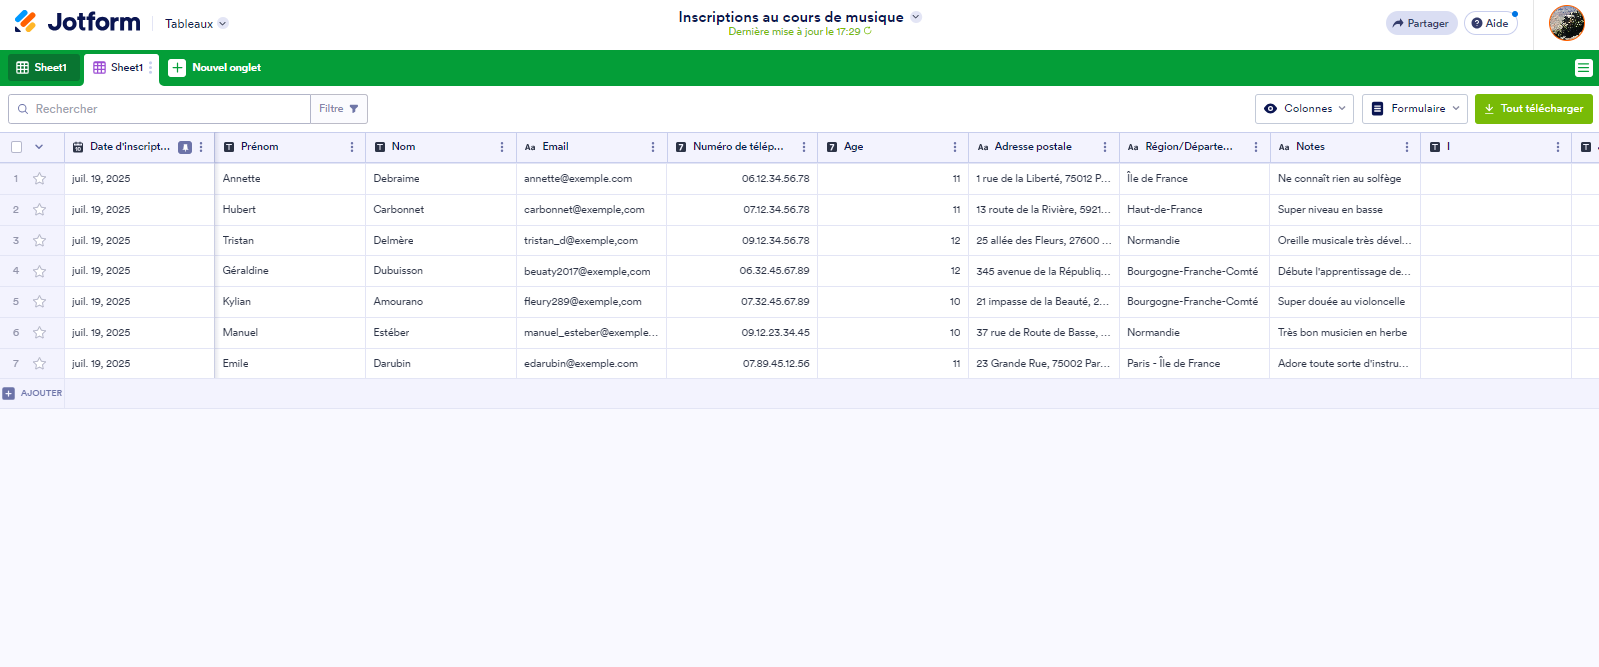Select the Debraime name cell
The width and height of the screenshot is (1599, 667).
click(x=441, y=179)
